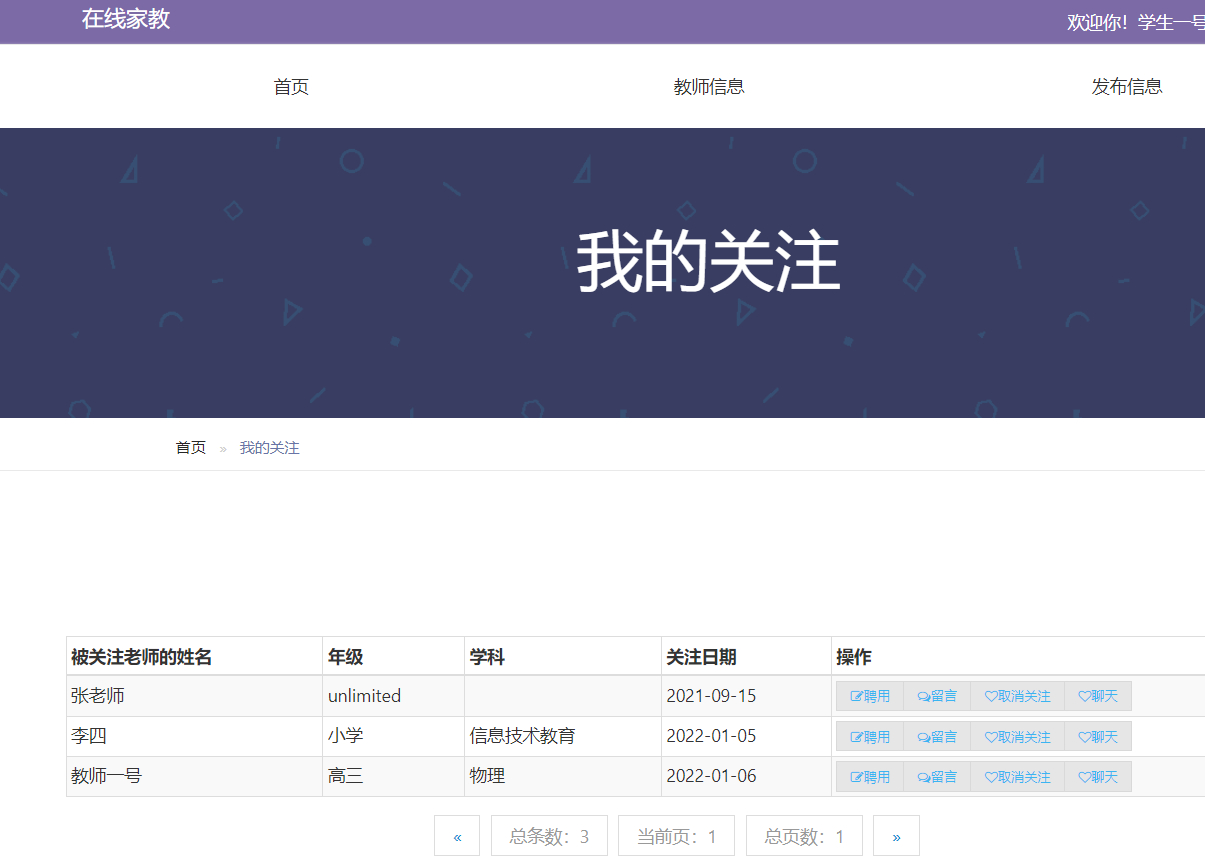Click the next page » arrow

click(896, 835)
